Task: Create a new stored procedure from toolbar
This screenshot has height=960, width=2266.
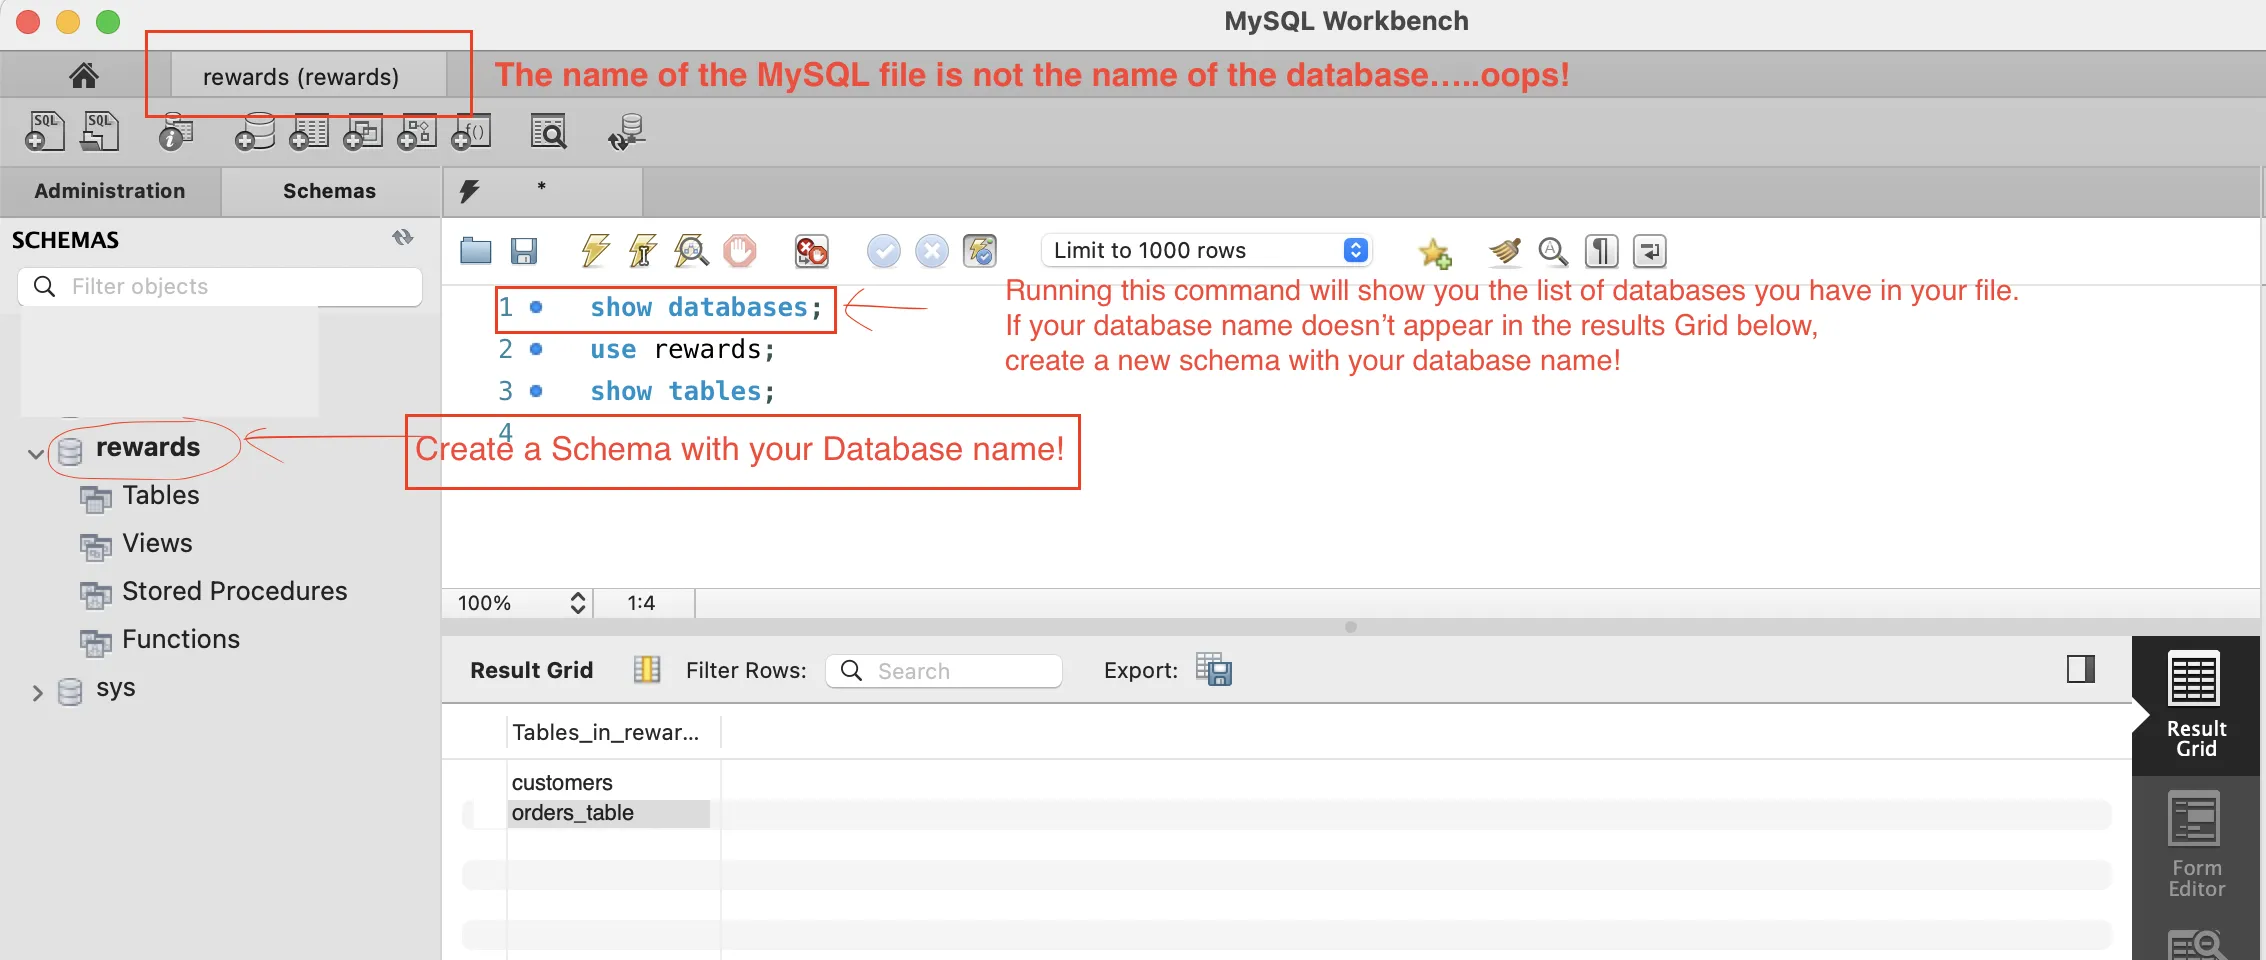Action: point(417,131)
